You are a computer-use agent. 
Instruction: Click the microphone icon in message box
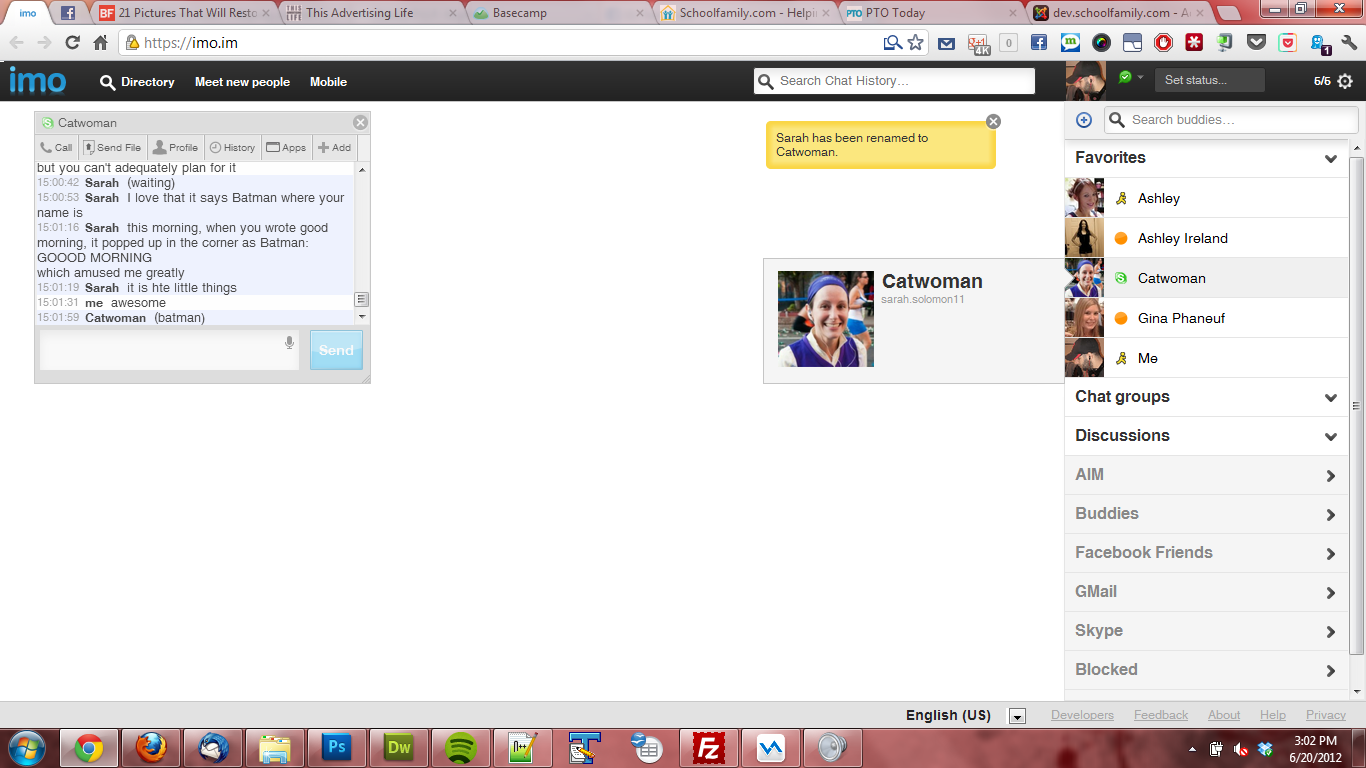[x=290, y=343]
